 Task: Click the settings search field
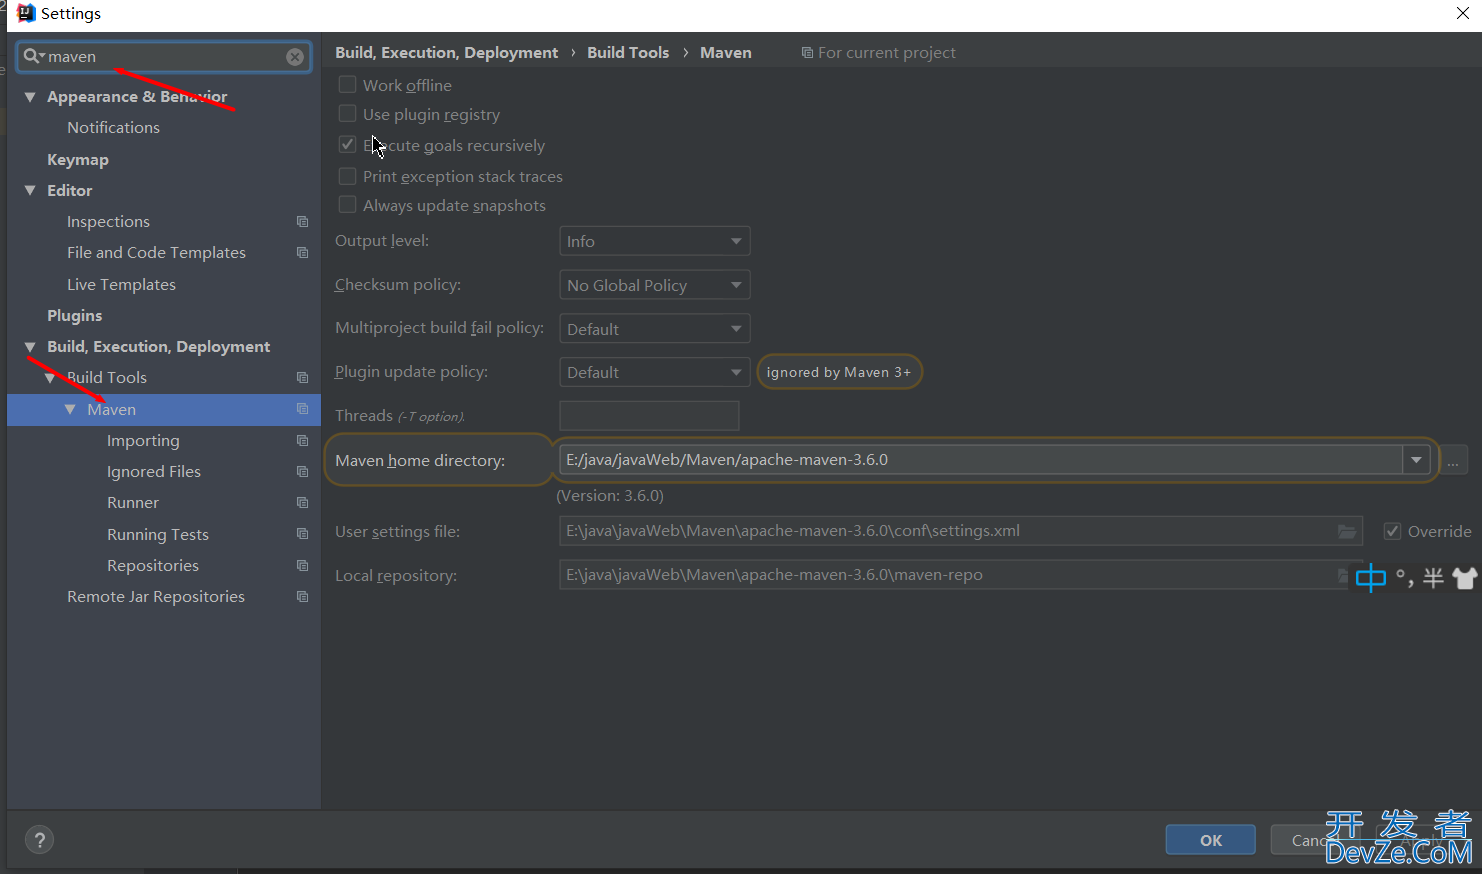click(x=164, y=57)
